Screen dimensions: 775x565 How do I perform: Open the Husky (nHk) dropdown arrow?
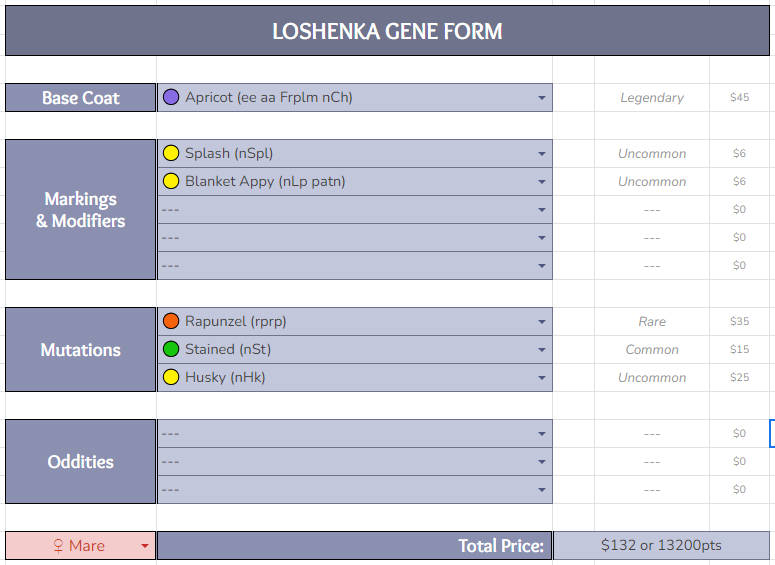click(542, 378)
